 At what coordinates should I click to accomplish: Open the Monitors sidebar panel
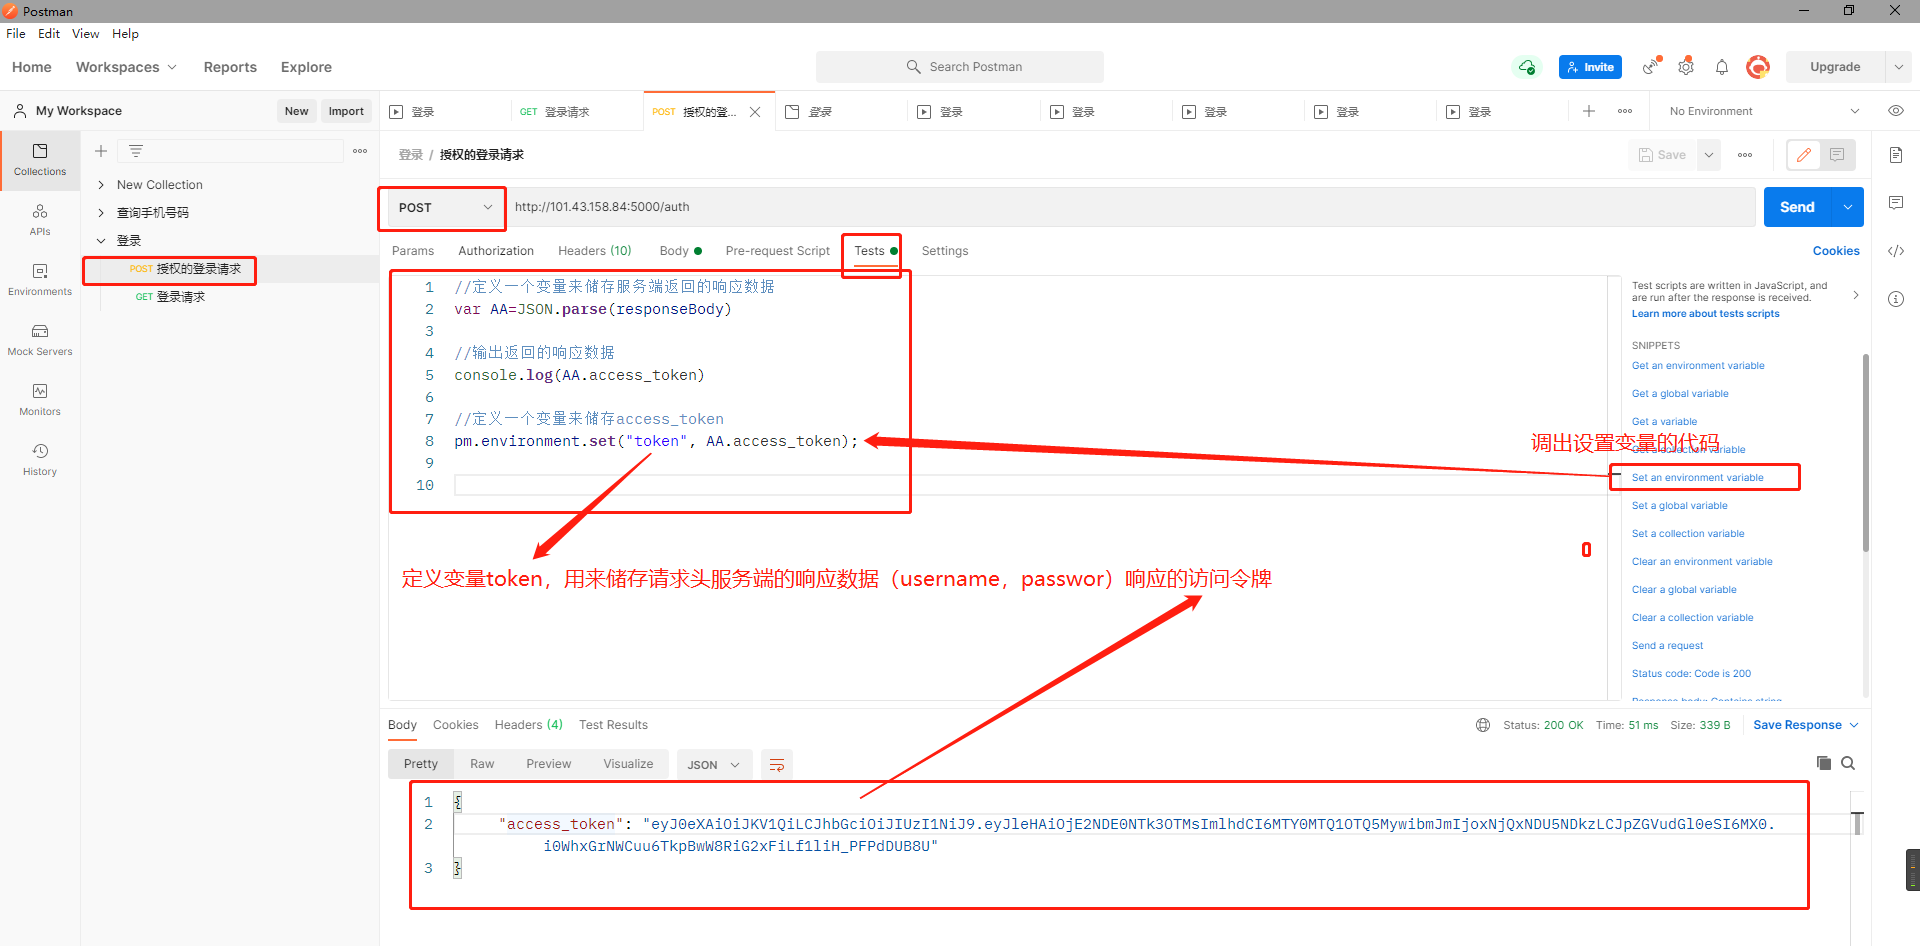coord(40,400)
